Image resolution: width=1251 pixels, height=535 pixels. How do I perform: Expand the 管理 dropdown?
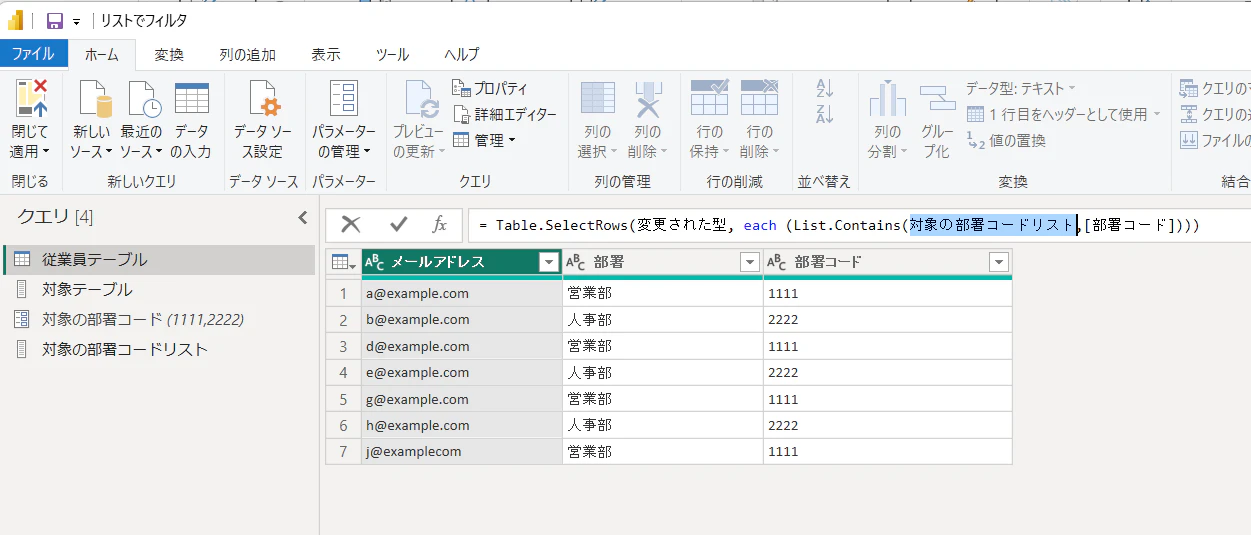tap(484, 140)
